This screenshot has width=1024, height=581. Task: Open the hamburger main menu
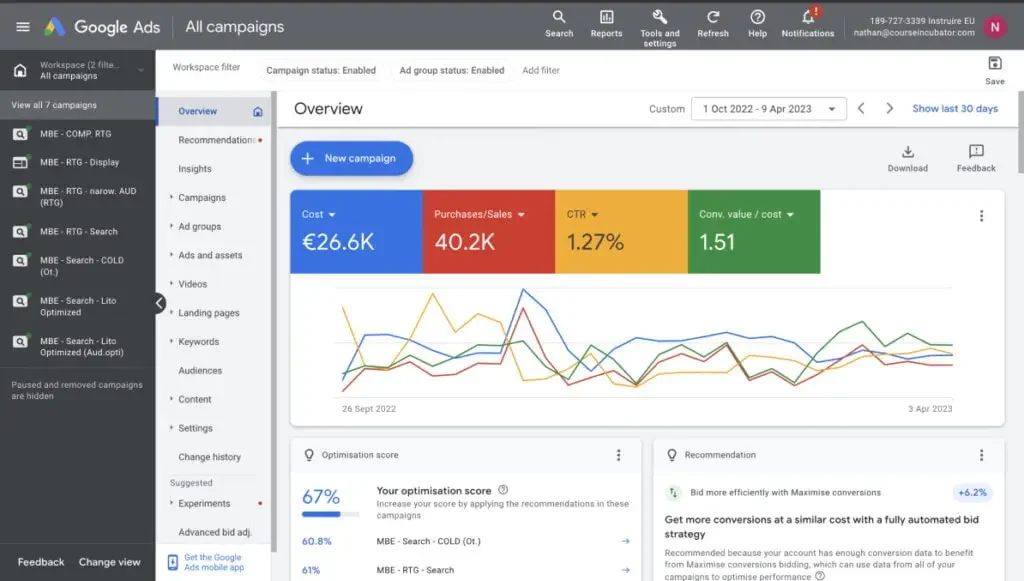coord(23,27)
